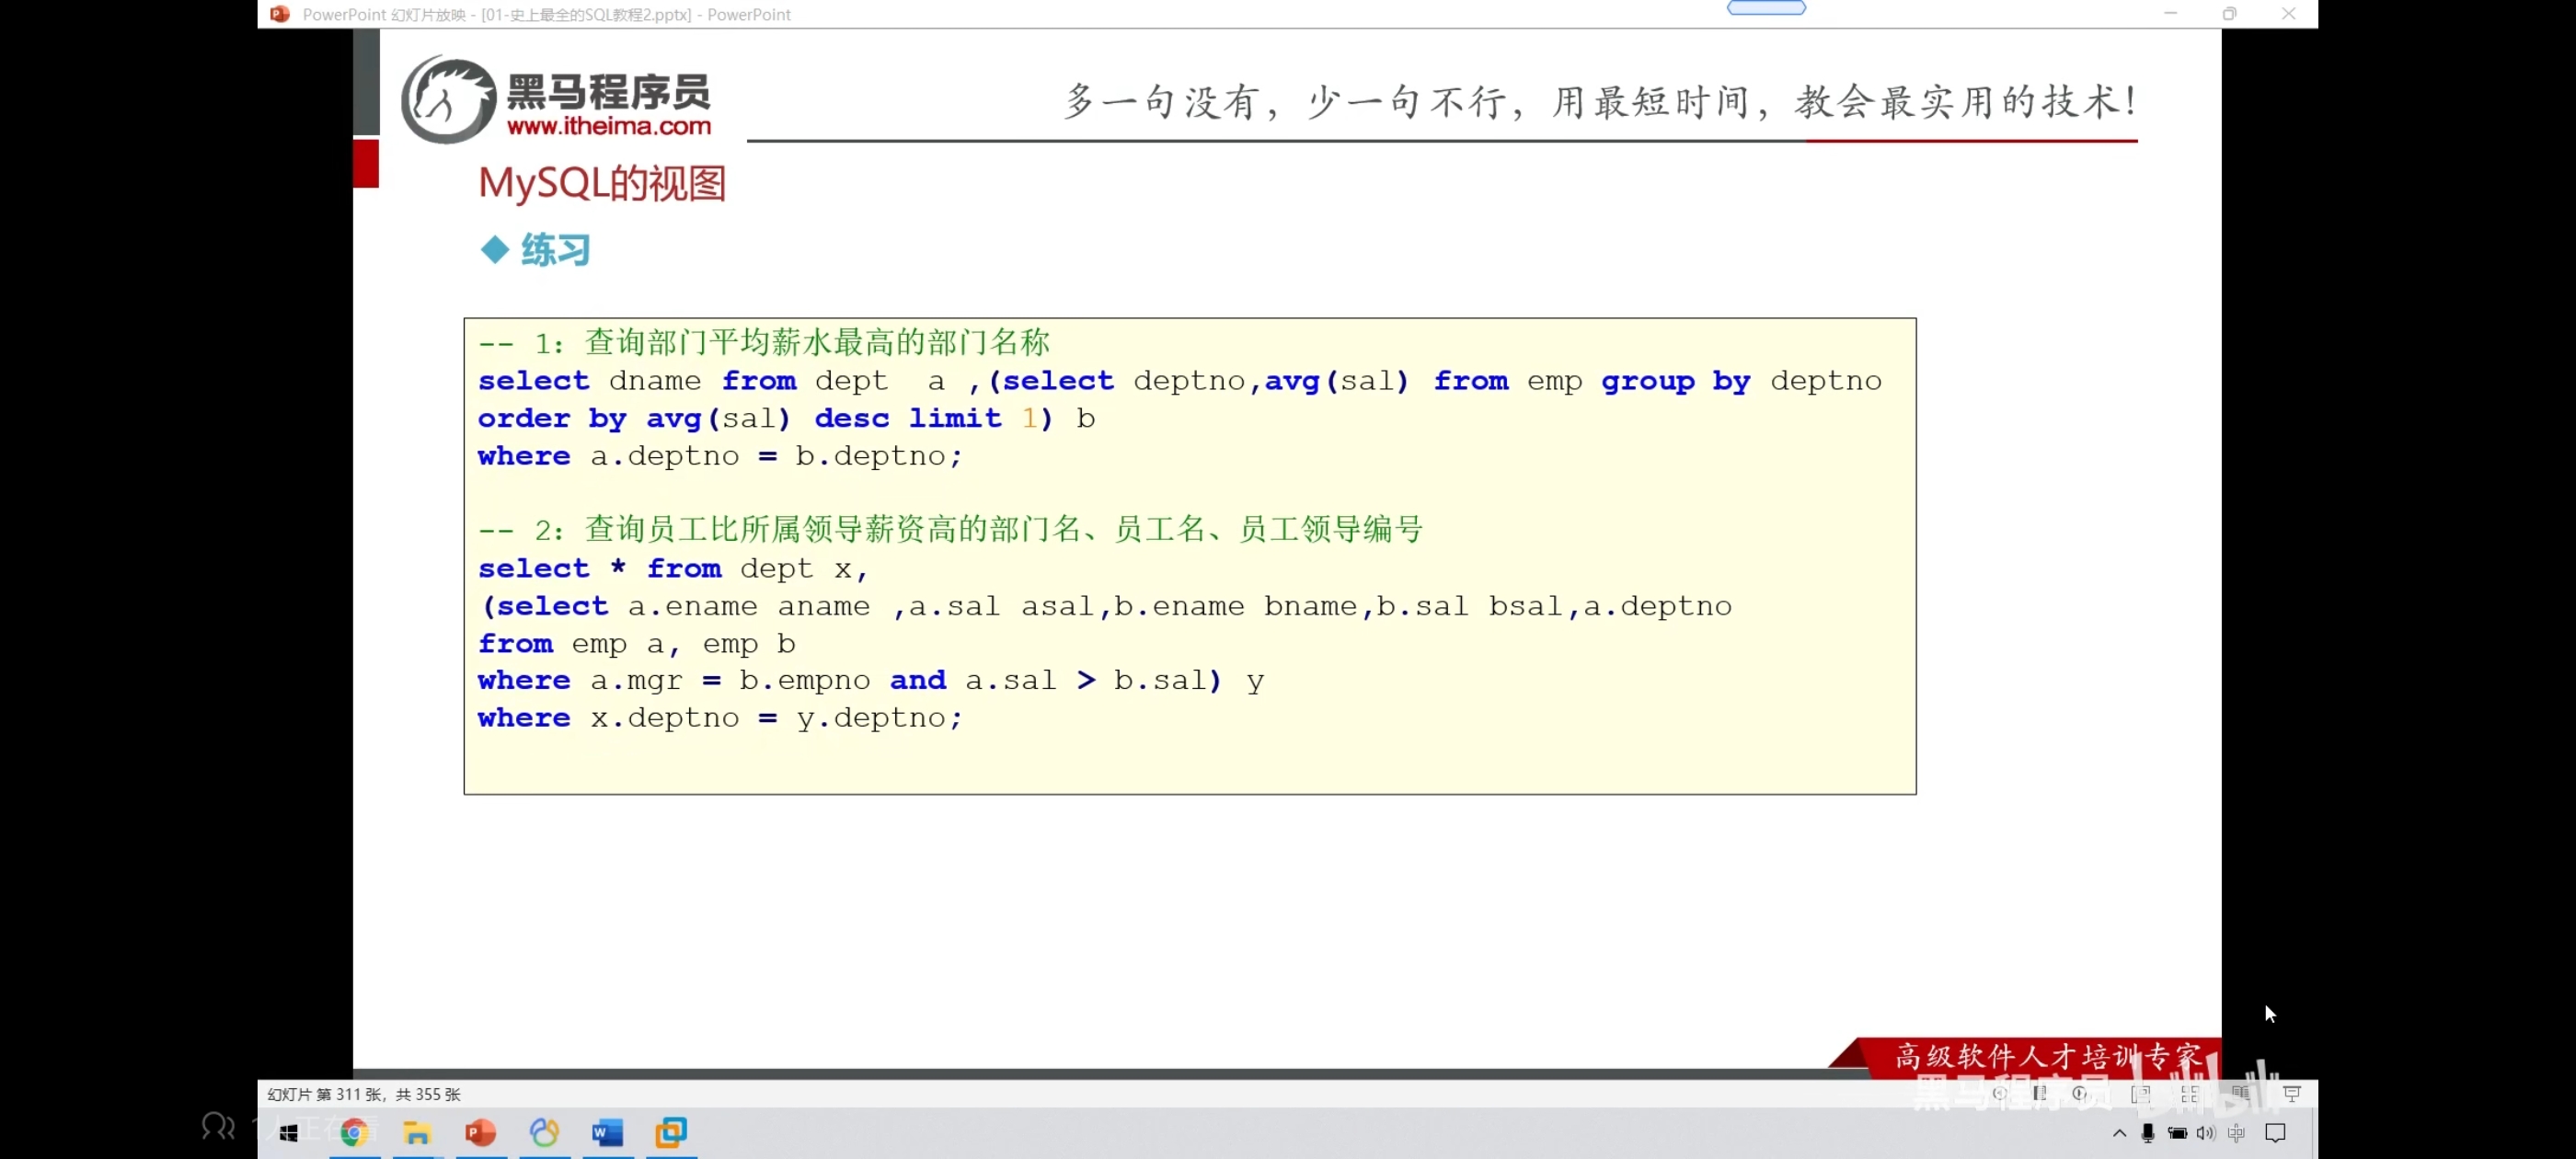Switch to Normal view icon

pyautogui.click(x=2141, y=1094)
